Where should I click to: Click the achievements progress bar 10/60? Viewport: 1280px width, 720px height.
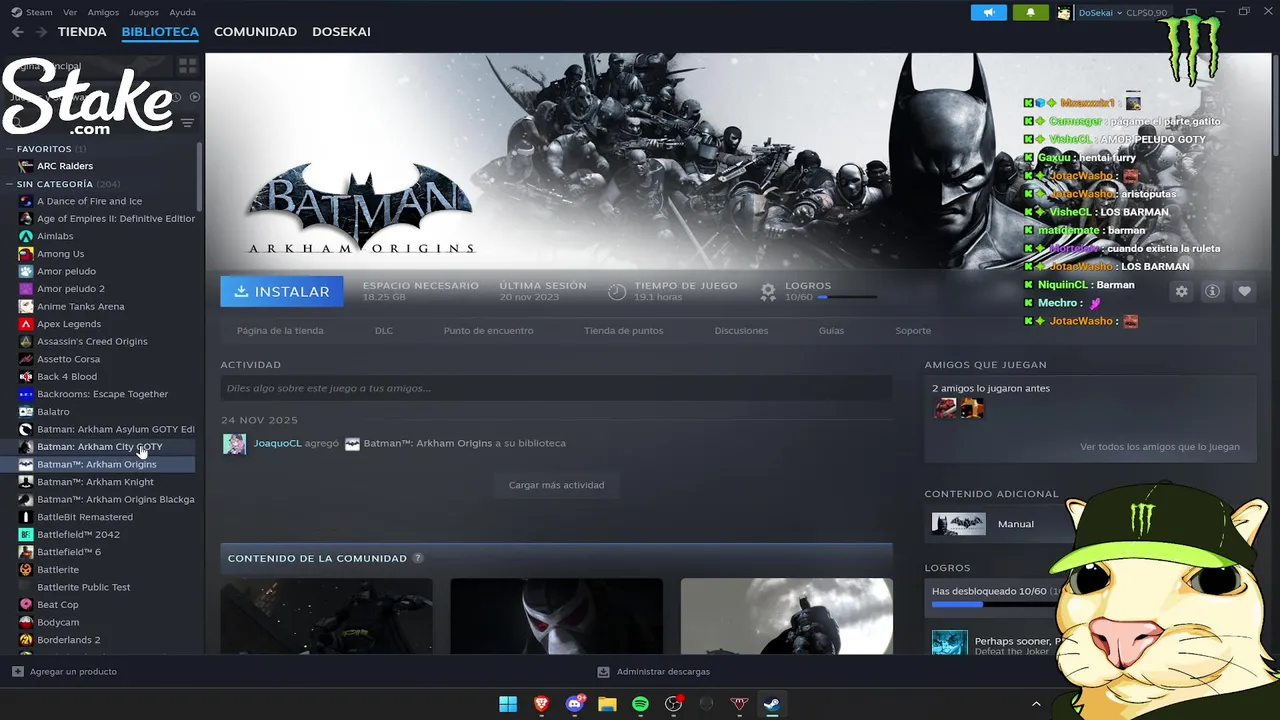pos(848,297)
